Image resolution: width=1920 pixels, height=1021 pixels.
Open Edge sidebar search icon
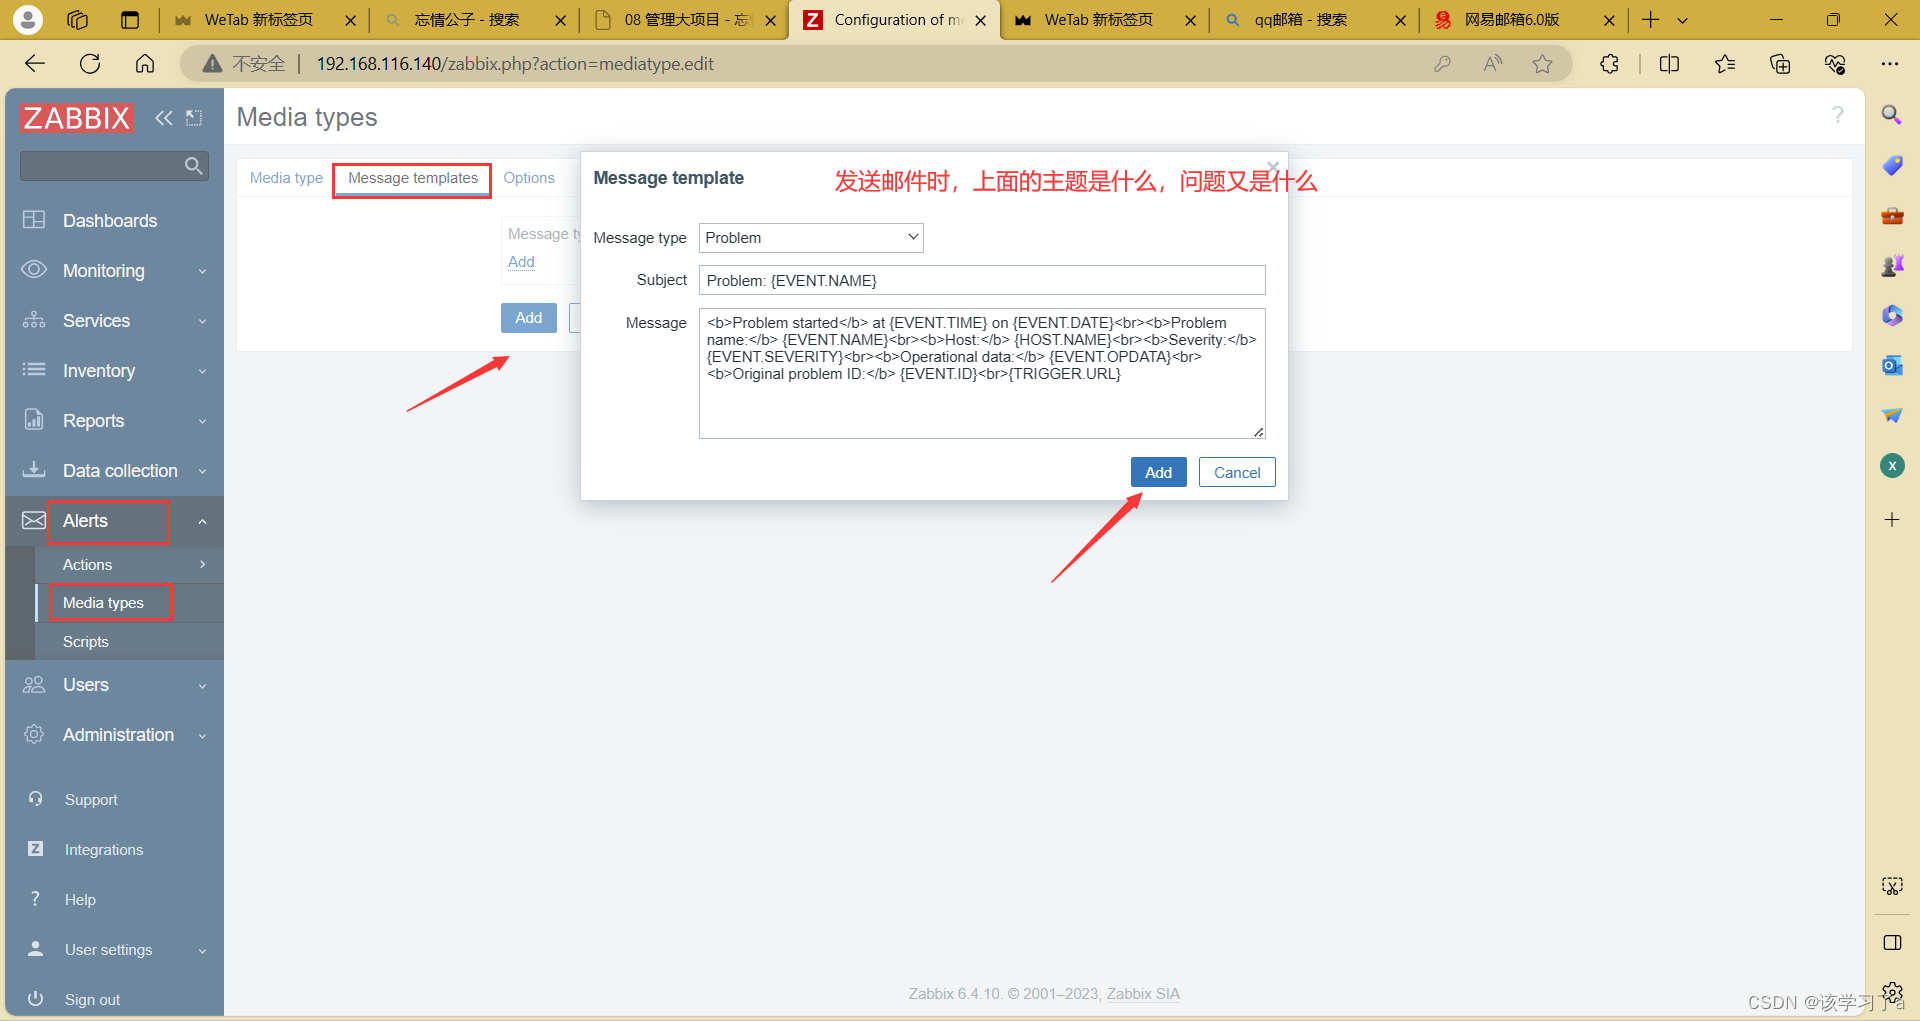point(1892,115)
